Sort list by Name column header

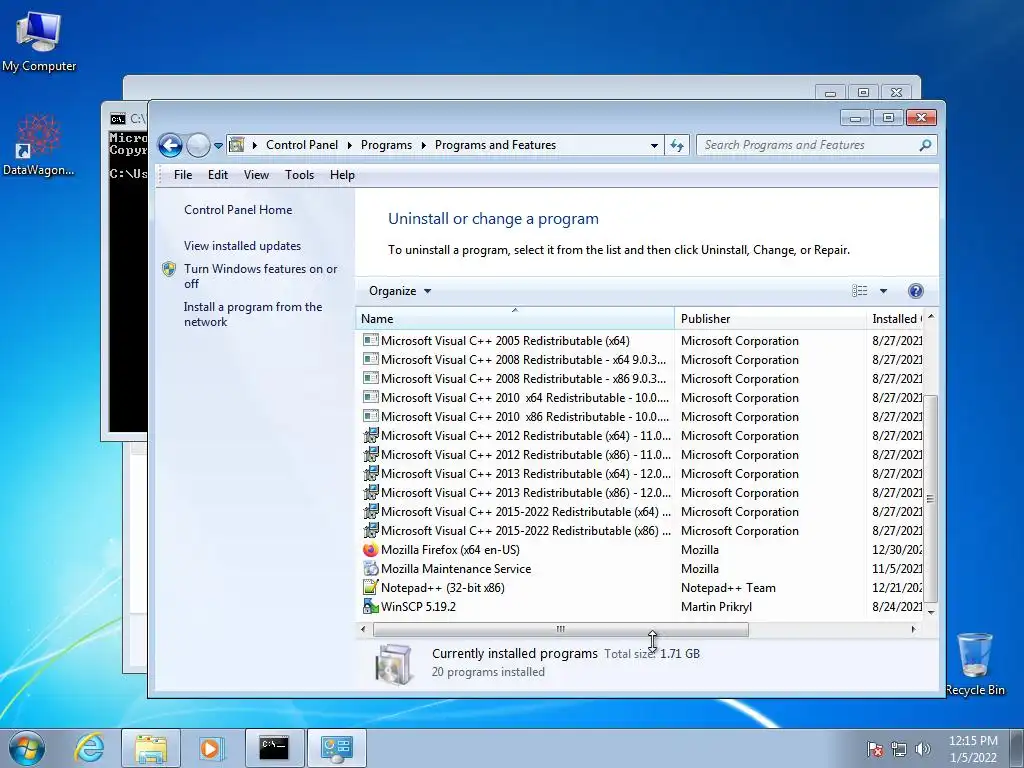(515, 319)
